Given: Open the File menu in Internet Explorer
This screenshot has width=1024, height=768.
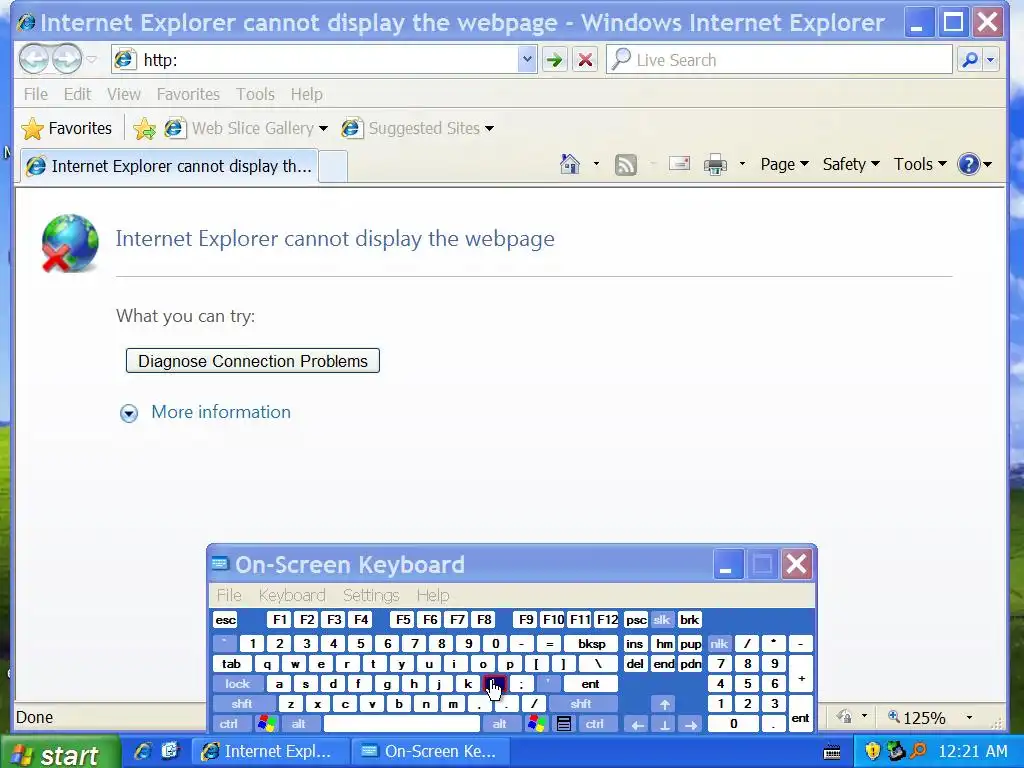Looking at the screenshot, I should (35, 94).
